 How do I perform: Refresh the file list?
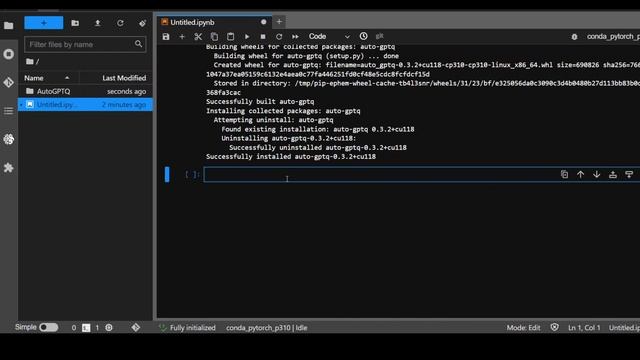click(x=120, y=23)
